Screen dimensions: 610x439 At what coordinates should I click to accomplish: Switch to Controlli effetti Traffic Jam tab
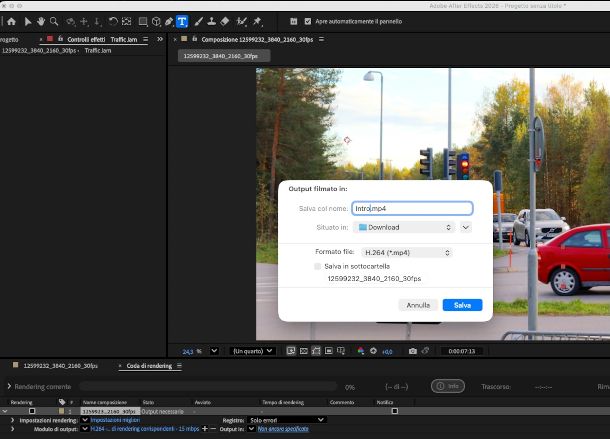102,39
